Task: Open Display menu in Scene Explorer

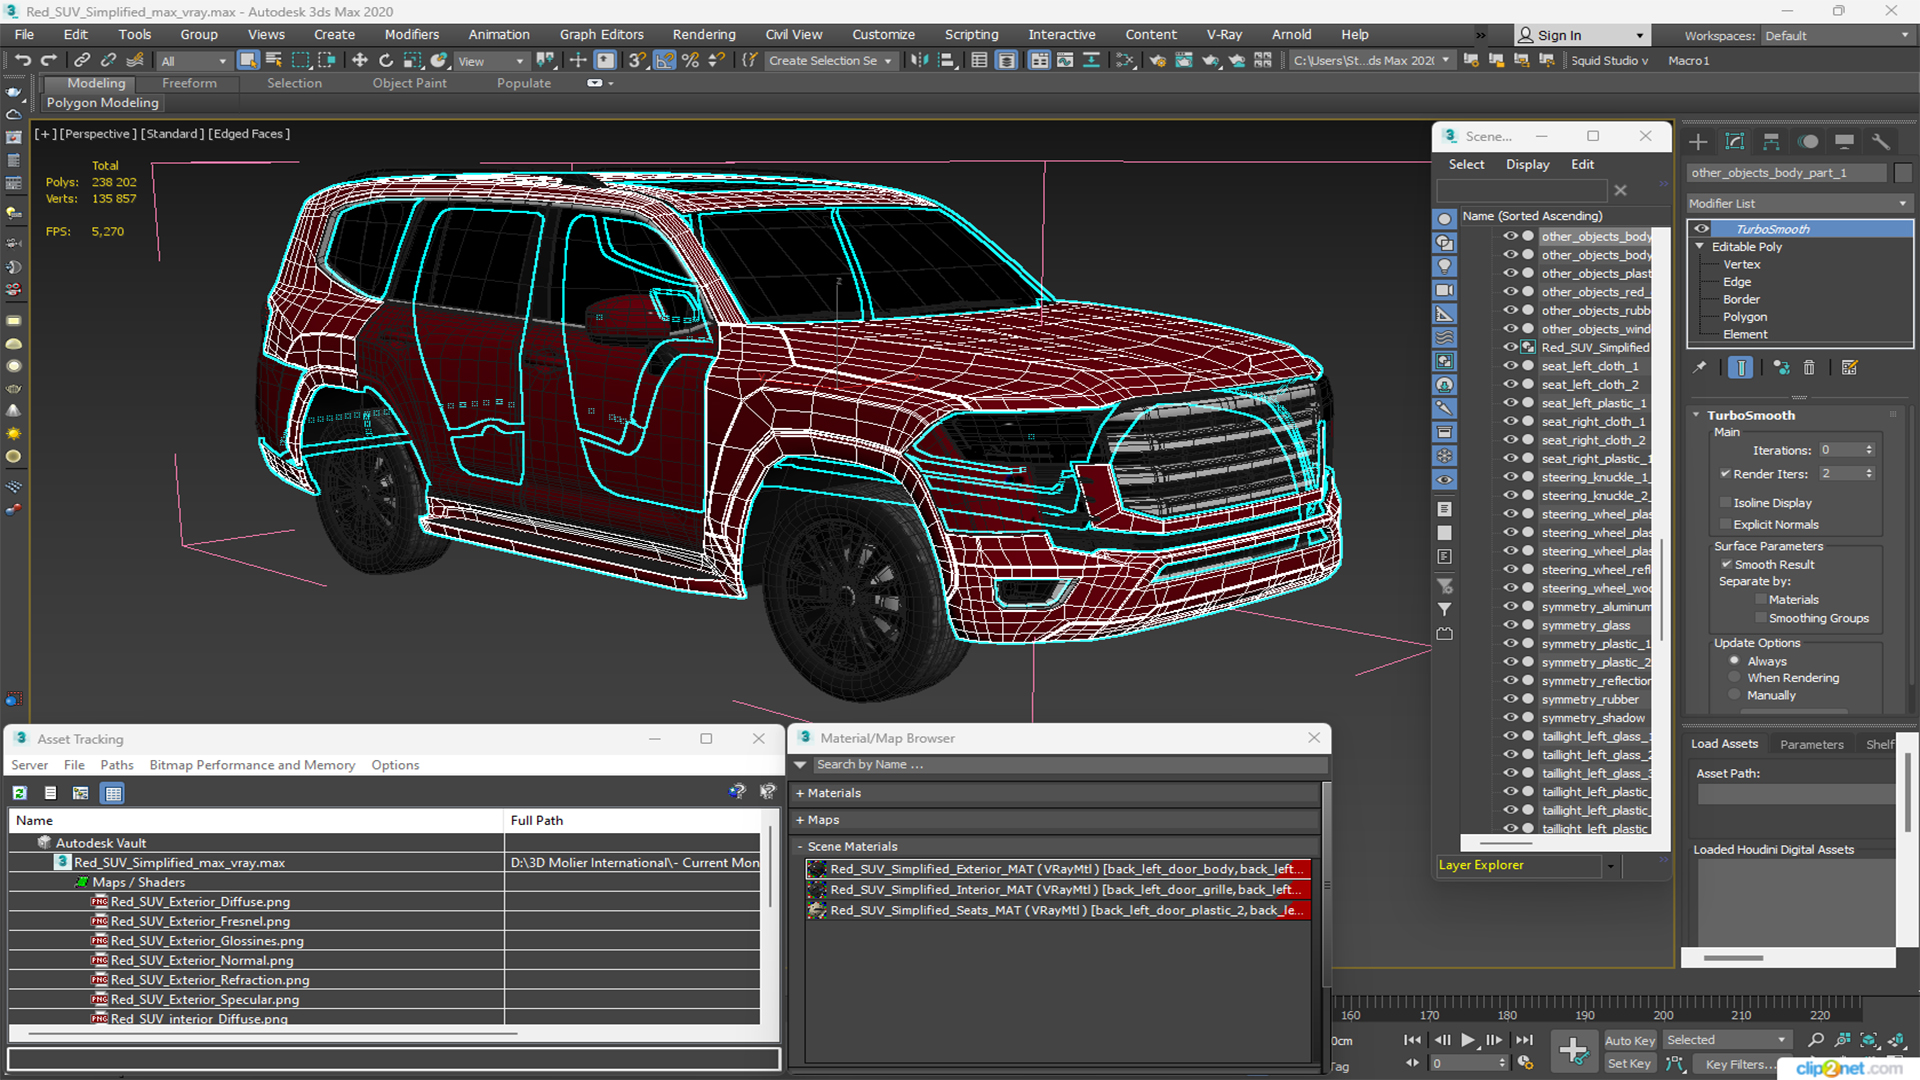Action: 1527,164
